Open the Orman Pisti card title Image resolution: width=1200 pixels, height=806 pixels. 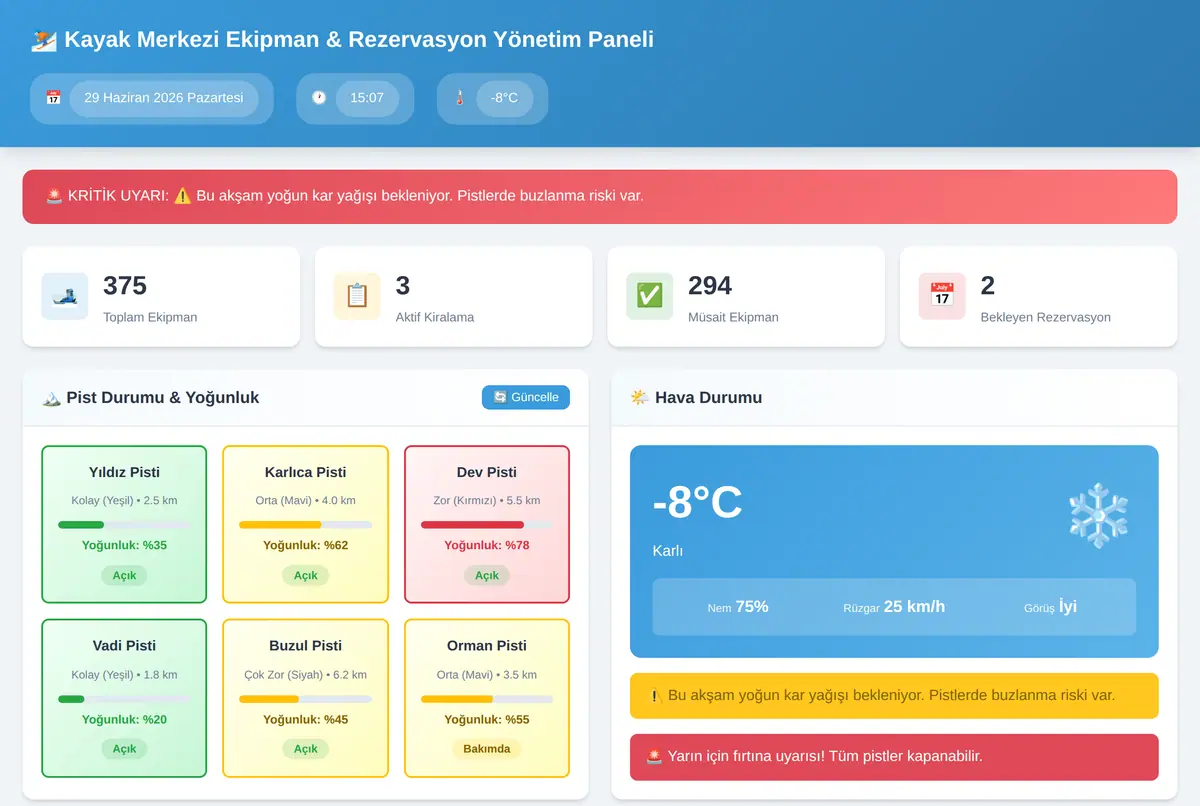click(487, 646)
